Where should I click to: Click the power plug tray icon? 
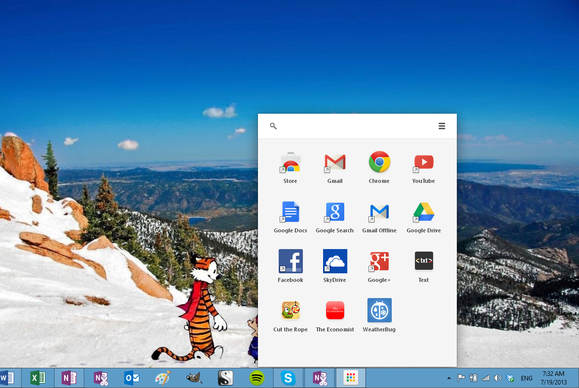pyautogui.click(x=473, y=378)
